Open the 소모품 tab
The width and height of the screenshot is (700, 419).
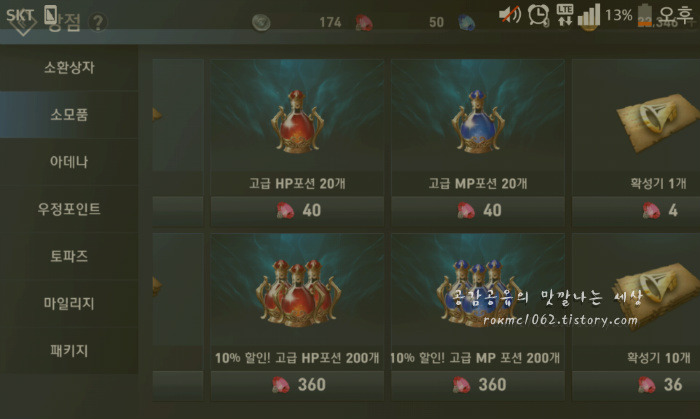[69, 115]
